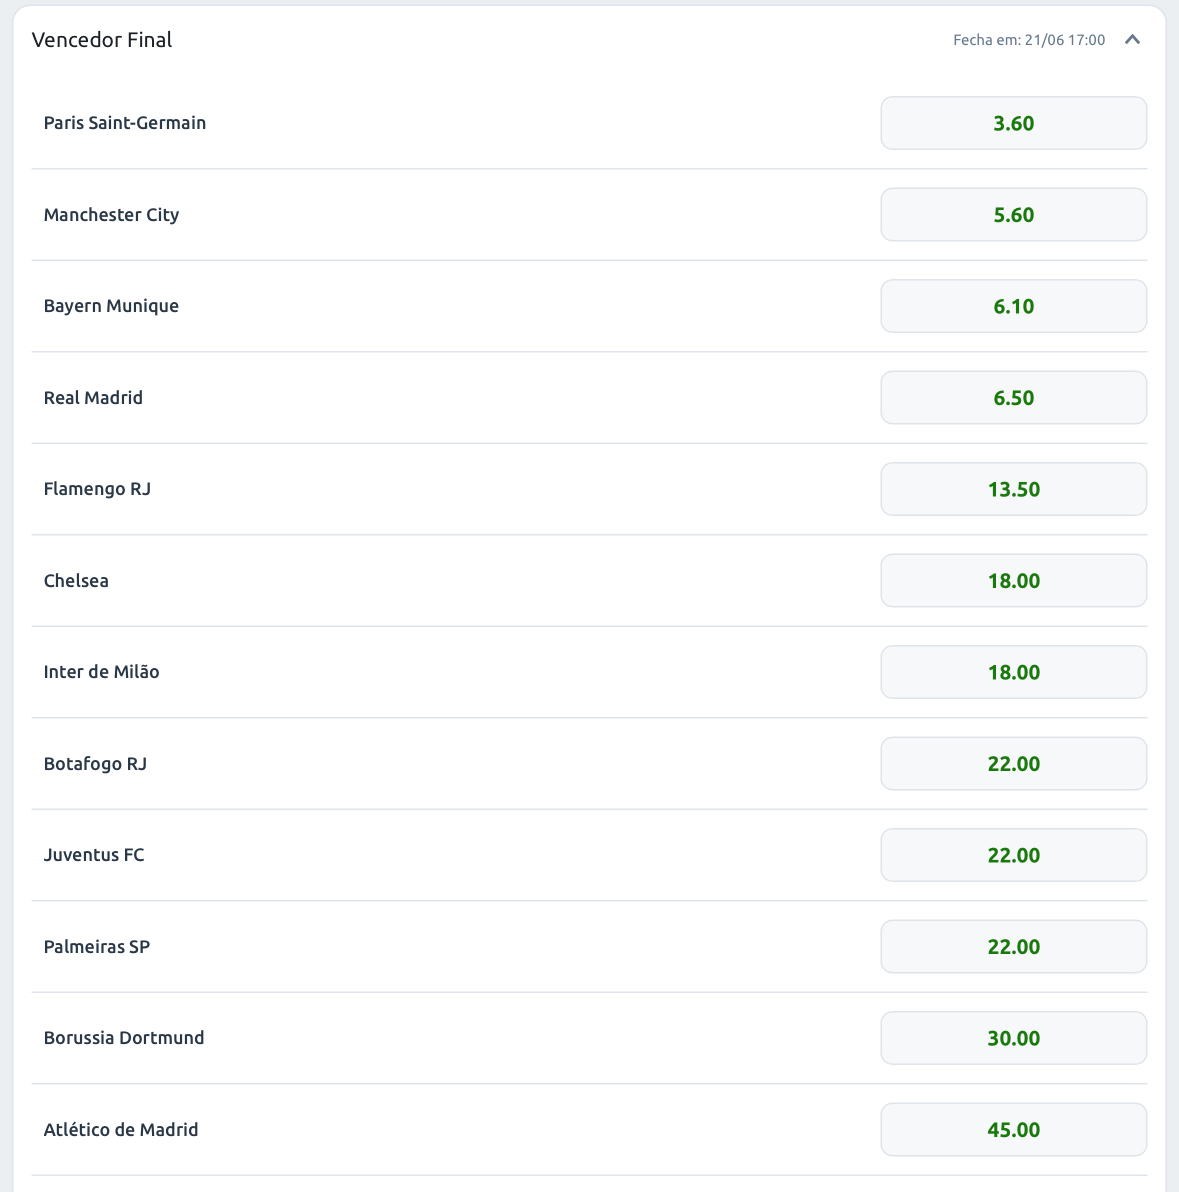The image size is (1179, 1192).
Task: Select Paris Saint-Germain odds 3.60
Action: click(1013, 123)
